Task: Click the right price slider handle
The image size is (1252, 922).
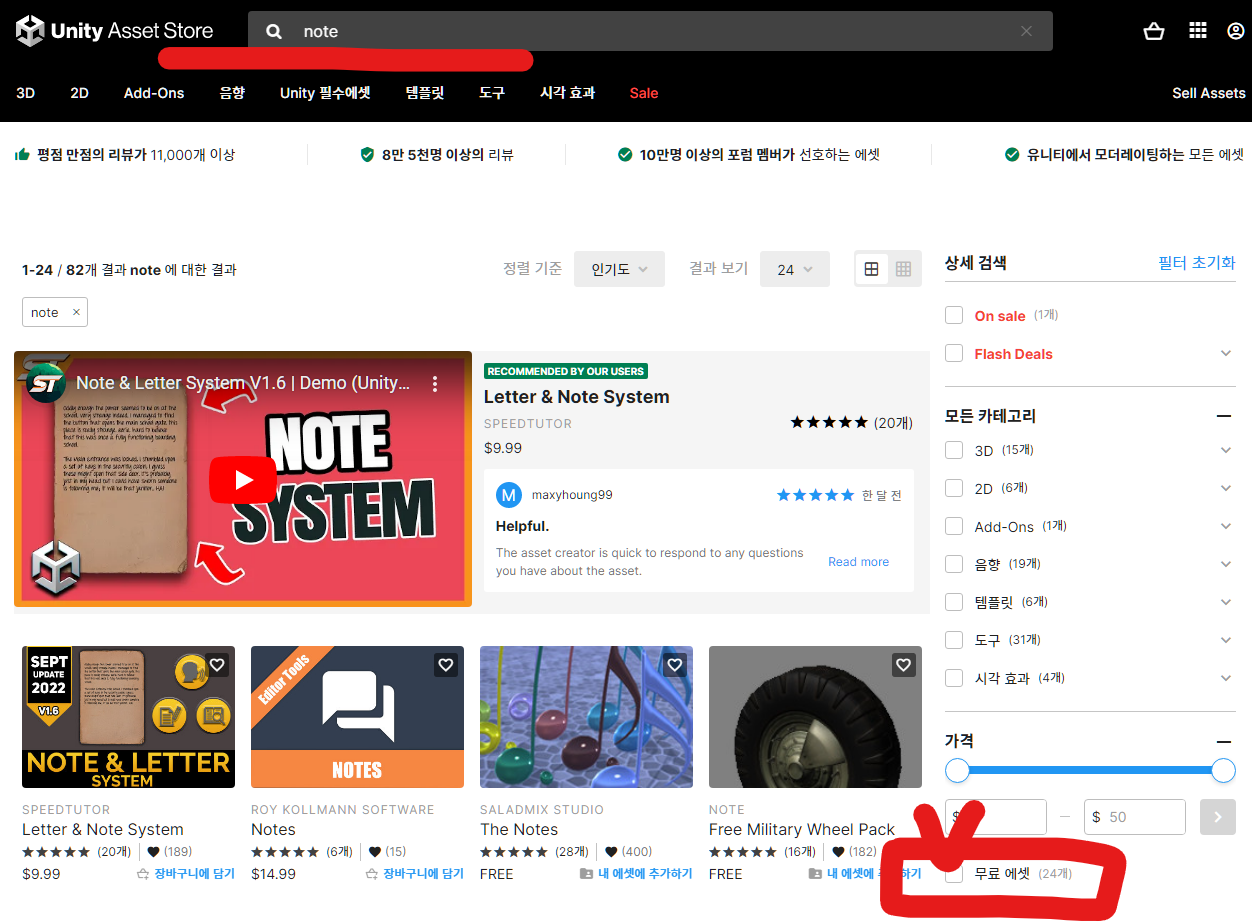Action: point(1223,770)
